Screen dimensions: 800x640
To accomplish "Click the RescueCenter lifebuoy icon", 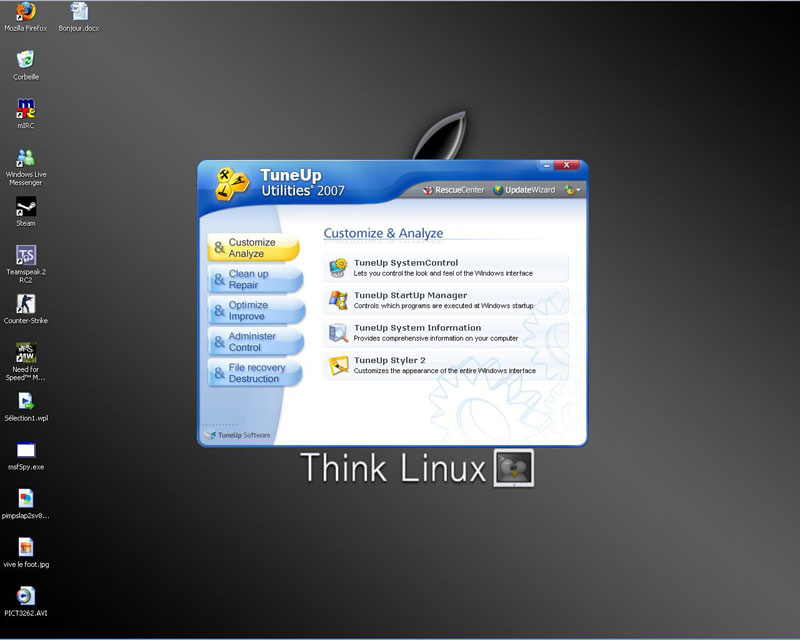I will tap(428, 190).
